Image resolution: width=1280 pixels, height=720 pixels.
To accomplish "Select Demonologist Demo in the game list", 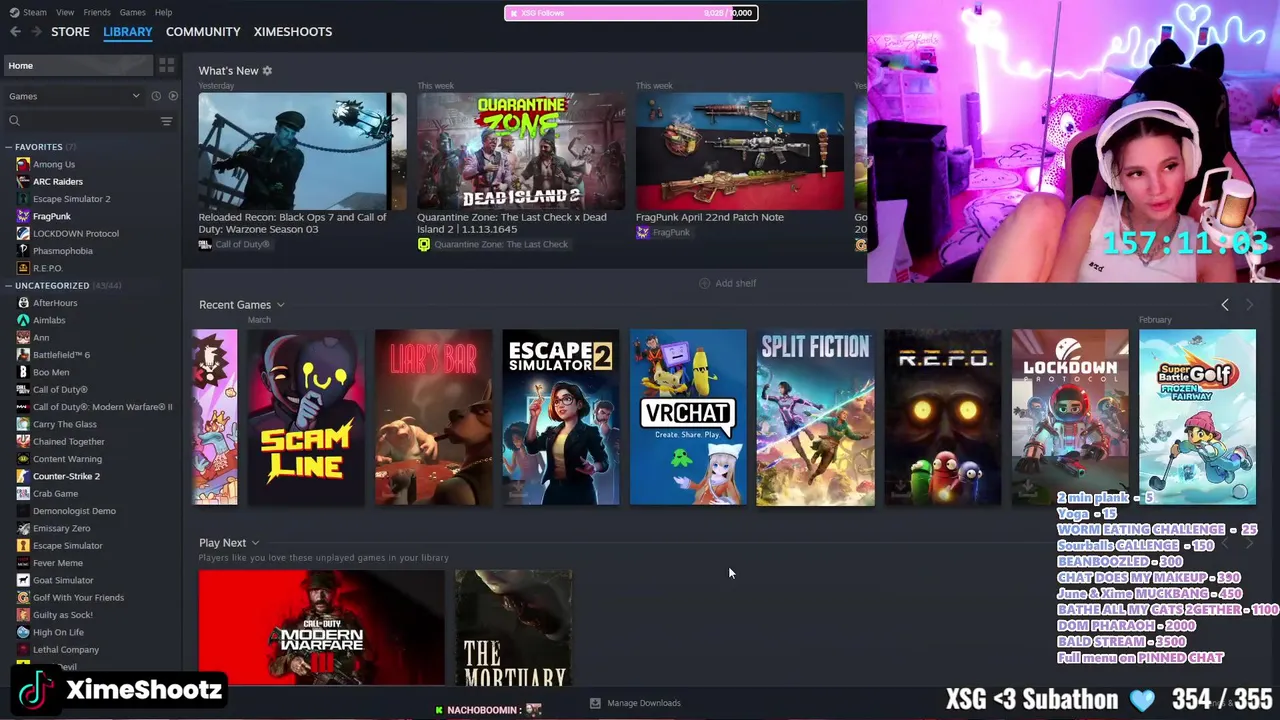I will pos(74,511).
